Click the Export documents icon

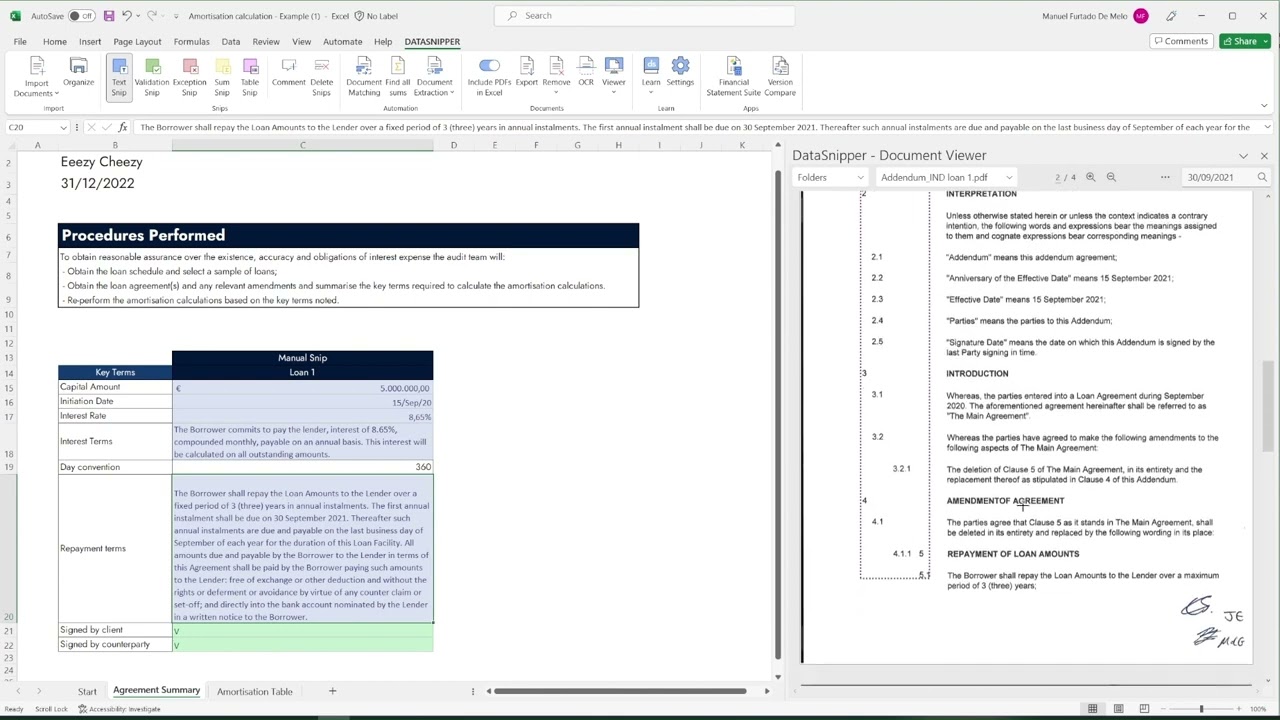[527, 77]
